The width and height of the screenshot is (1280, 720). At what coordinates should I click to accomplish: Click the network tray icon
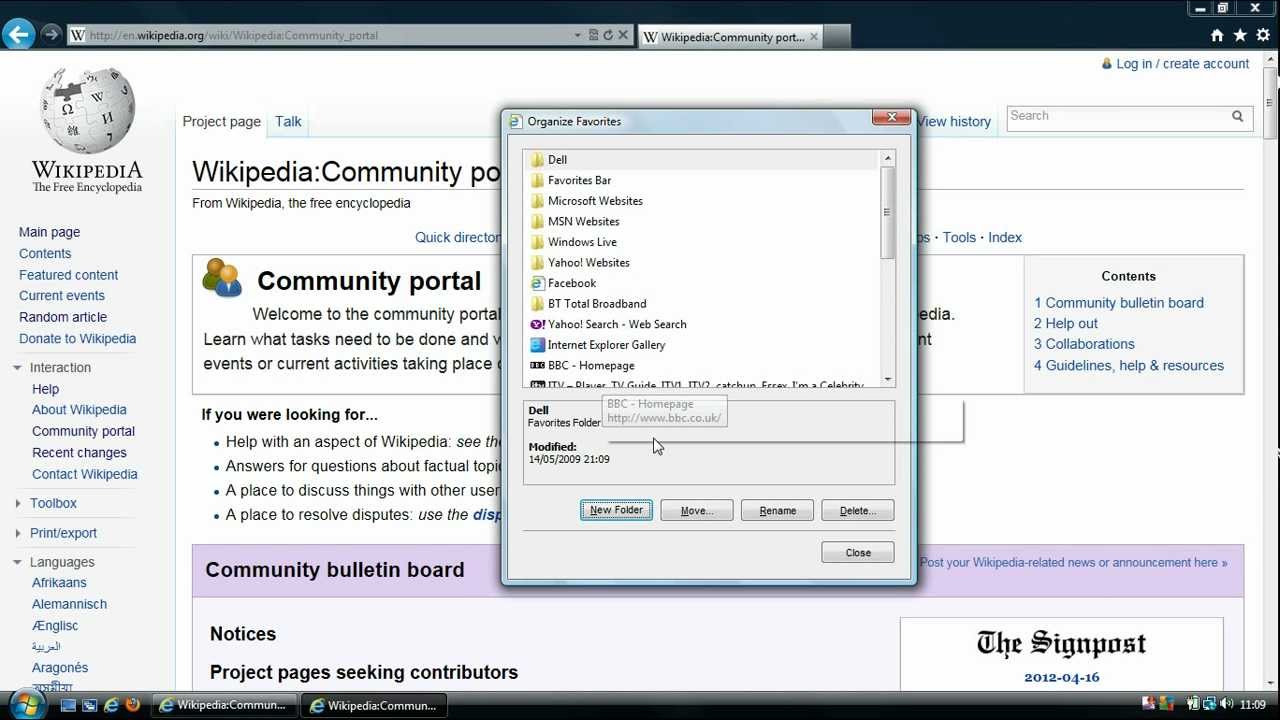pos(1211,704)
